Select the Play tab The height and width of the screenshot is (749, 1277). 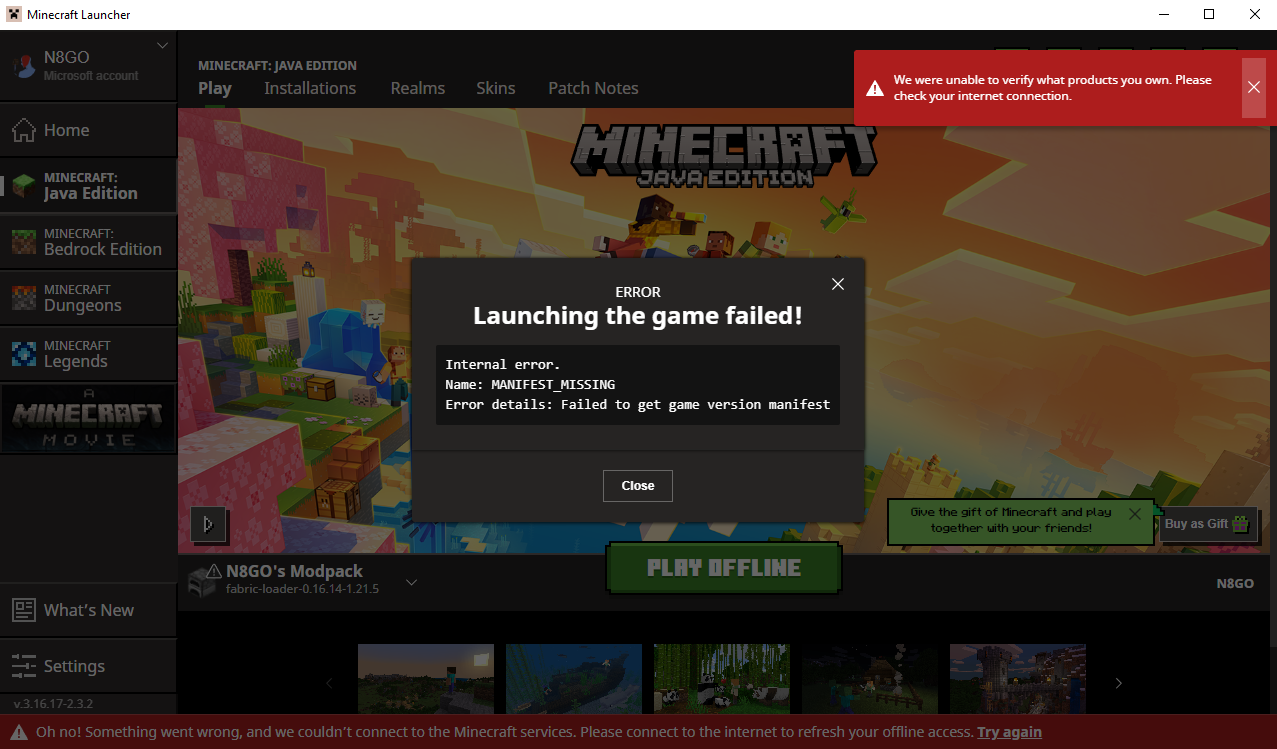coord(215,88)
